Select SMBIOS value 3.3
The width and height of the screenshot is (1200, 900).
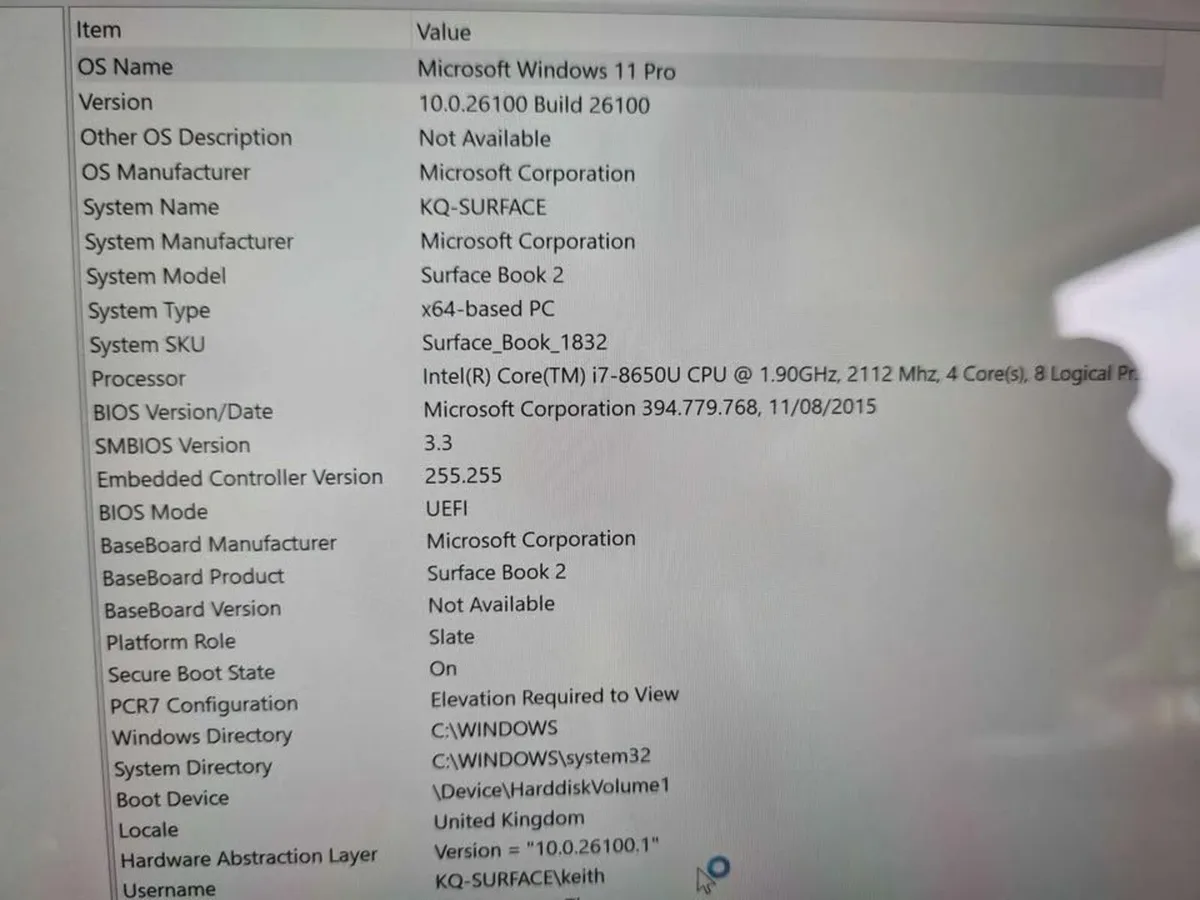pos(438,443)
